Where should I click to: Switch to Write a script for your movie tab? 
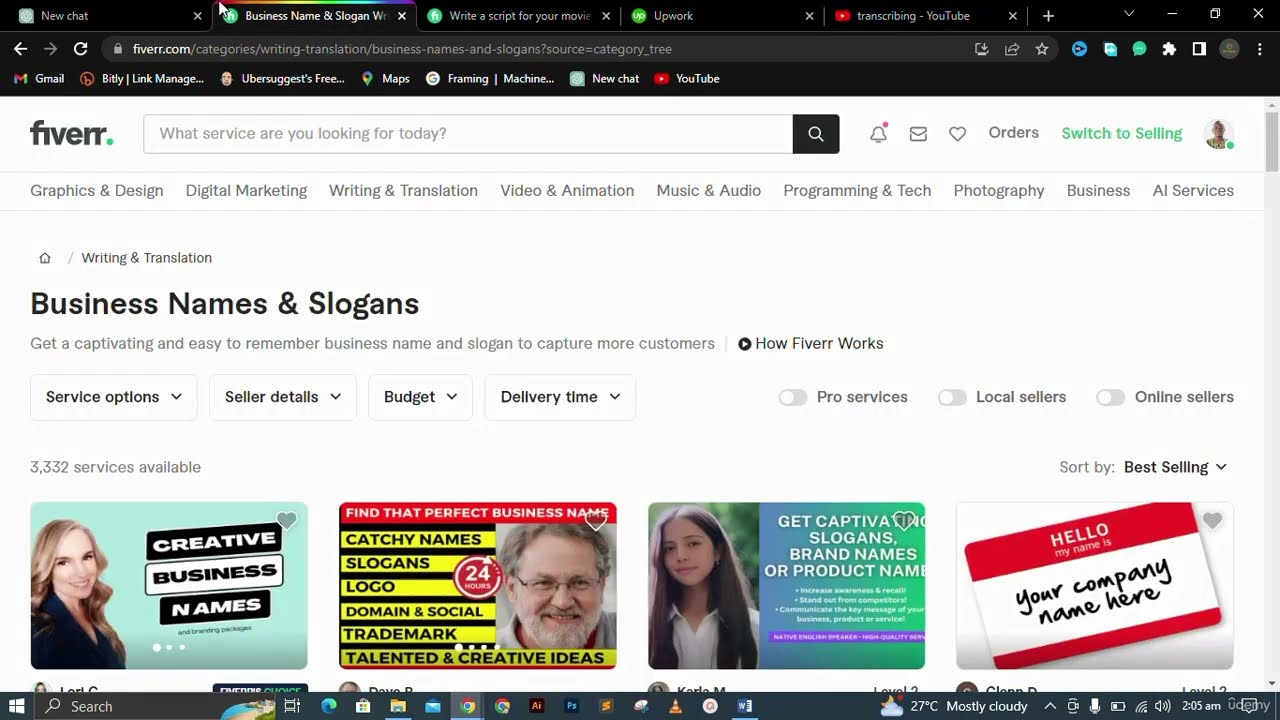click(519, 16)
